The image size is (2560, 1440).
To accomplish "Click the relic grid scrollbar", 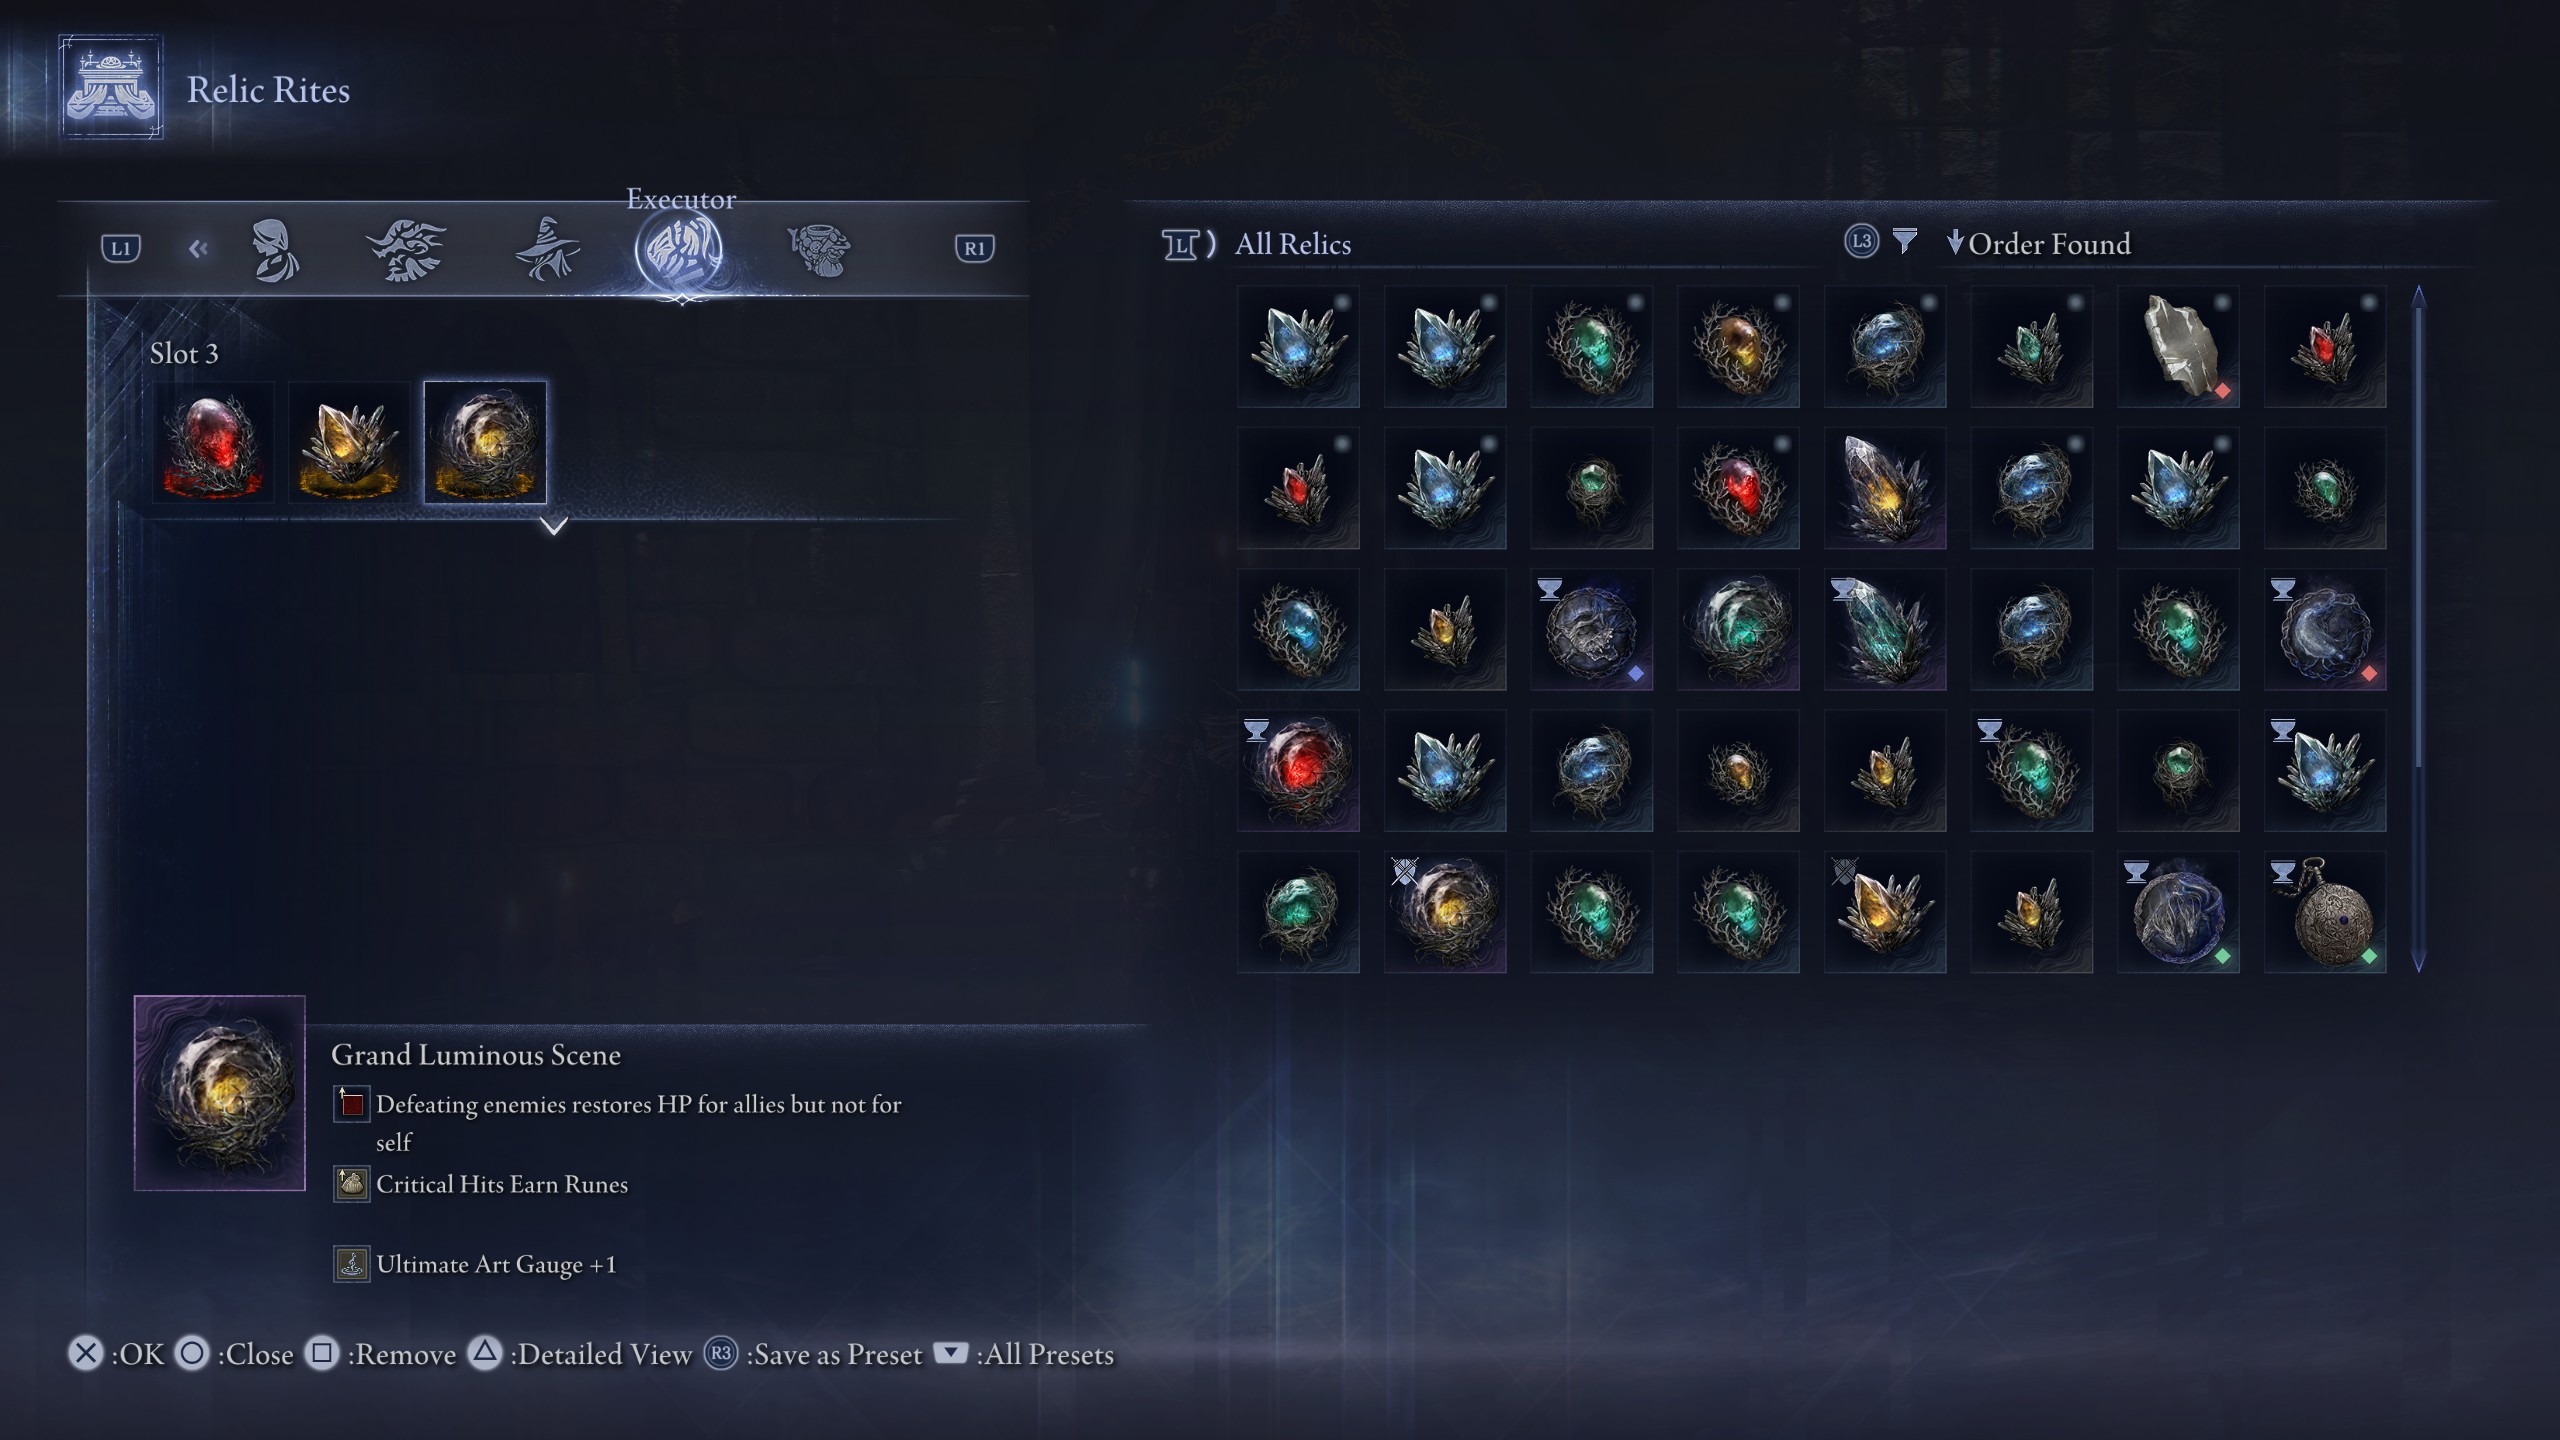I will (2419, 628).
